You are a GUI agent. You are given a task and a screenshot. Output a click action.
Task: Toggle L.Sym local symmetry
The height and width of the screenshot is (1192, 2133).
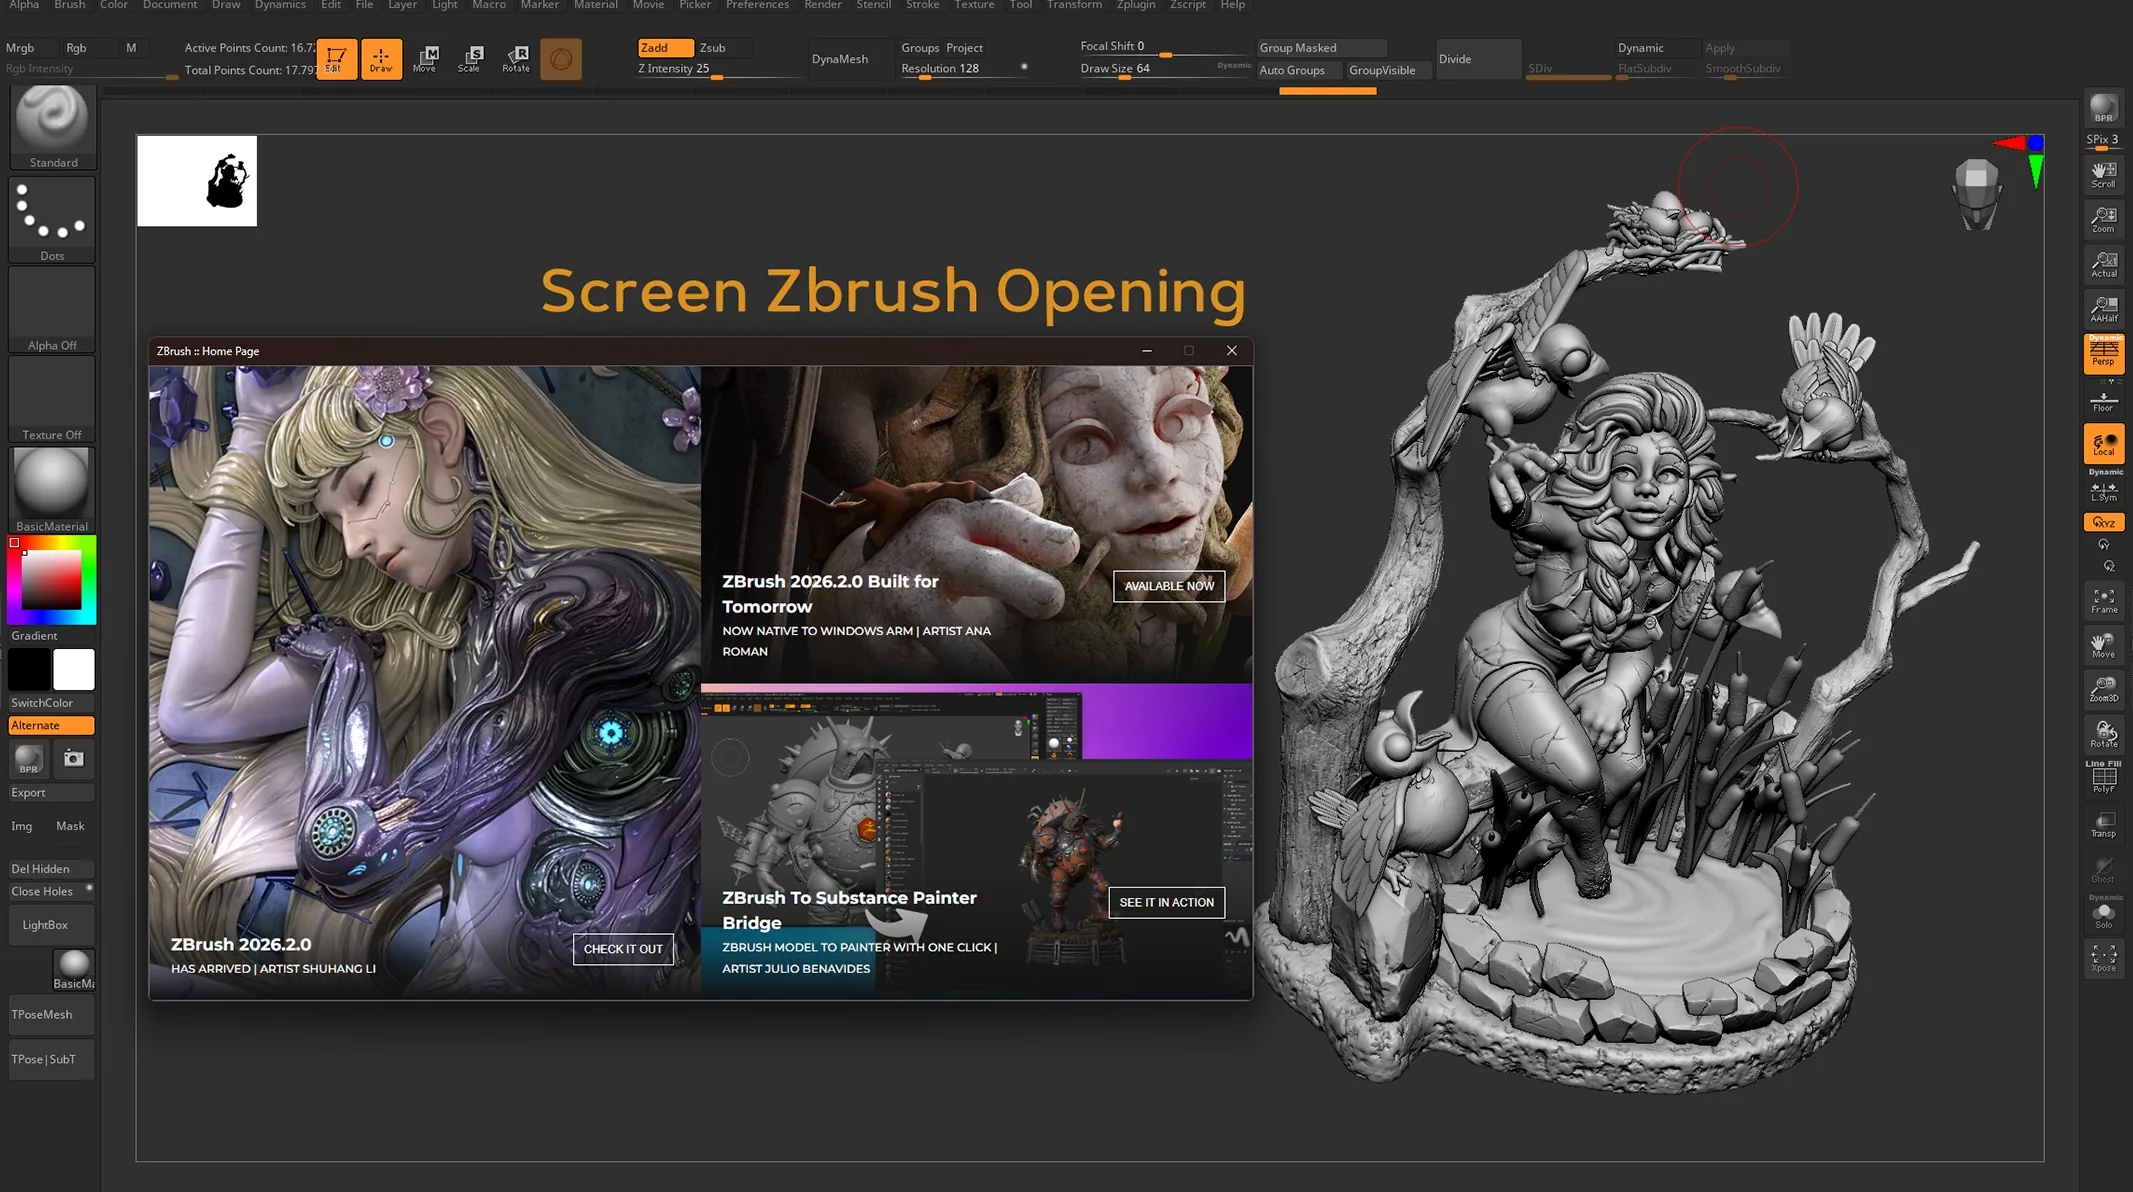point(2103,491)
